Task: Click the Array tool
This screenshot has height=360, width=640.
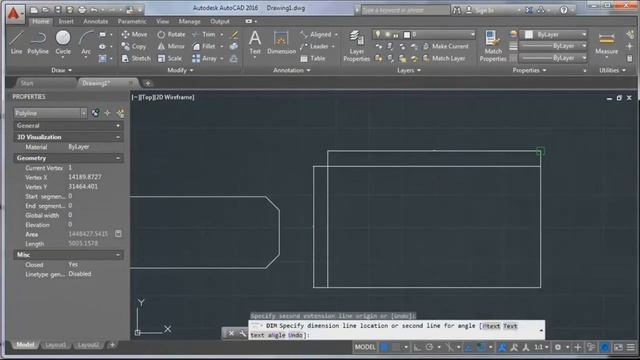Action: tap(204, 58)
